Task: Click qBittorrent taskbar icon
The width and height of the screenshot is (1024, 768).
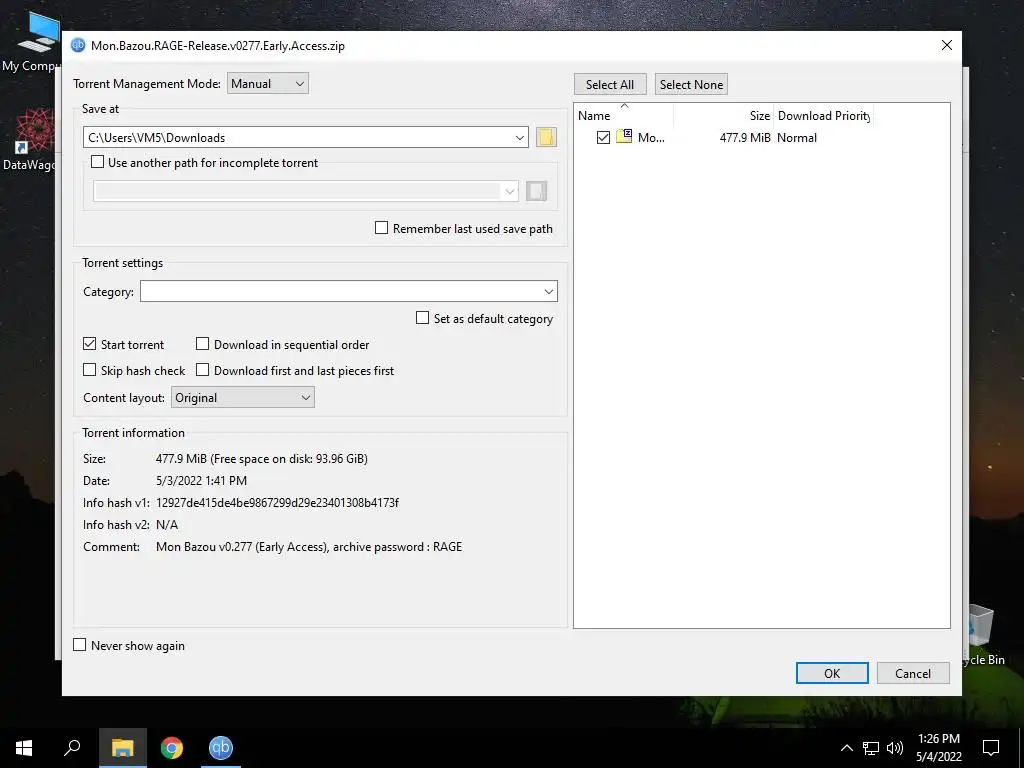Action: click(221, 748)
